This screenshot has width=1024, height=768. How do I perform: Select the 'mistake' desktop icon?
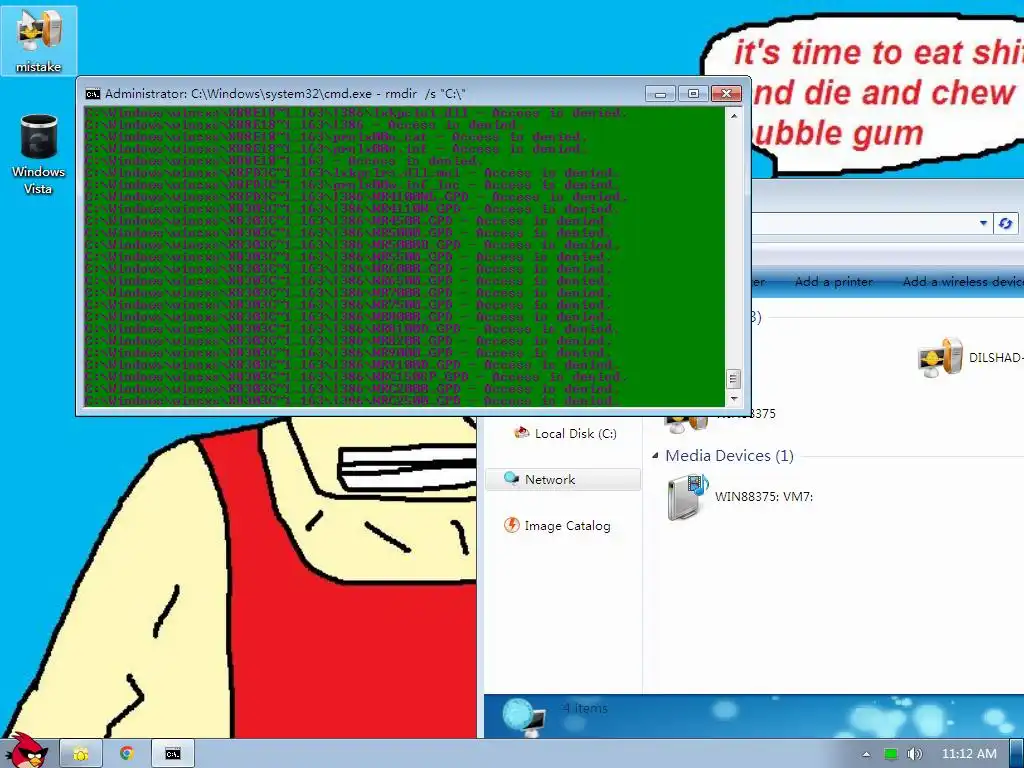tap(39, 40)
